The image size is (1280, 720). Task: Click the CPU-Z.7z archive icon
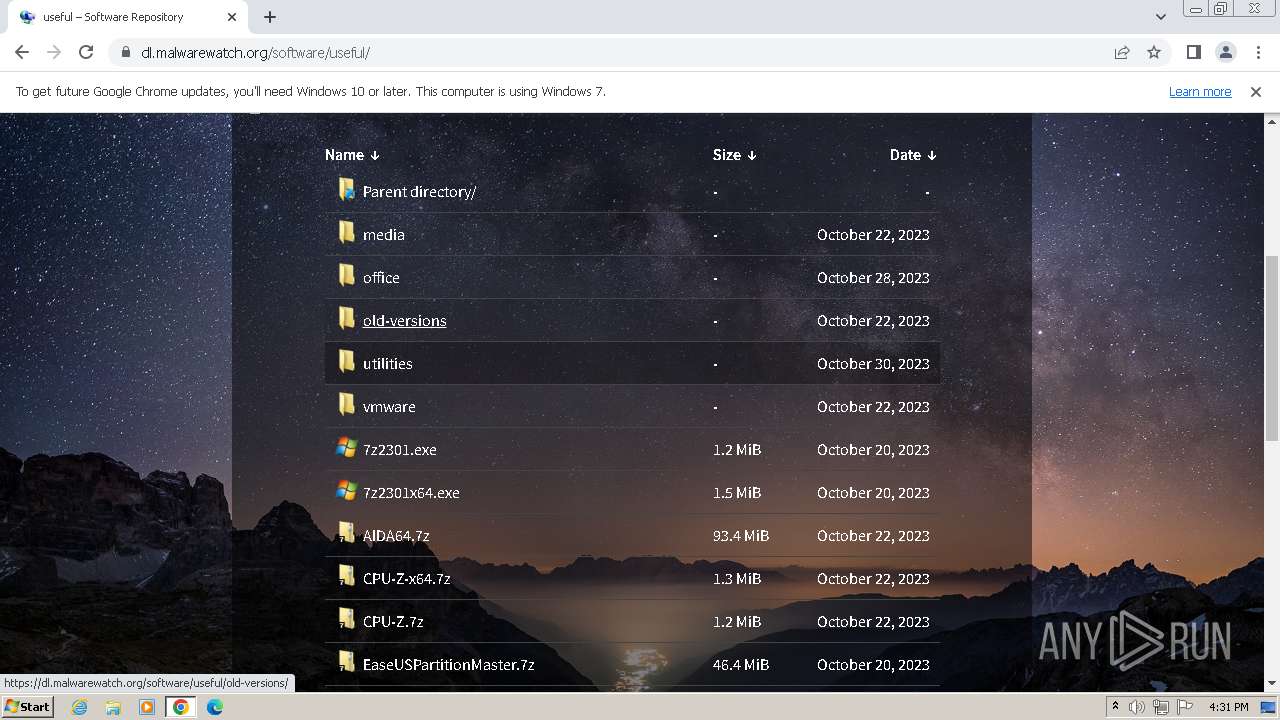pos(346,620)
